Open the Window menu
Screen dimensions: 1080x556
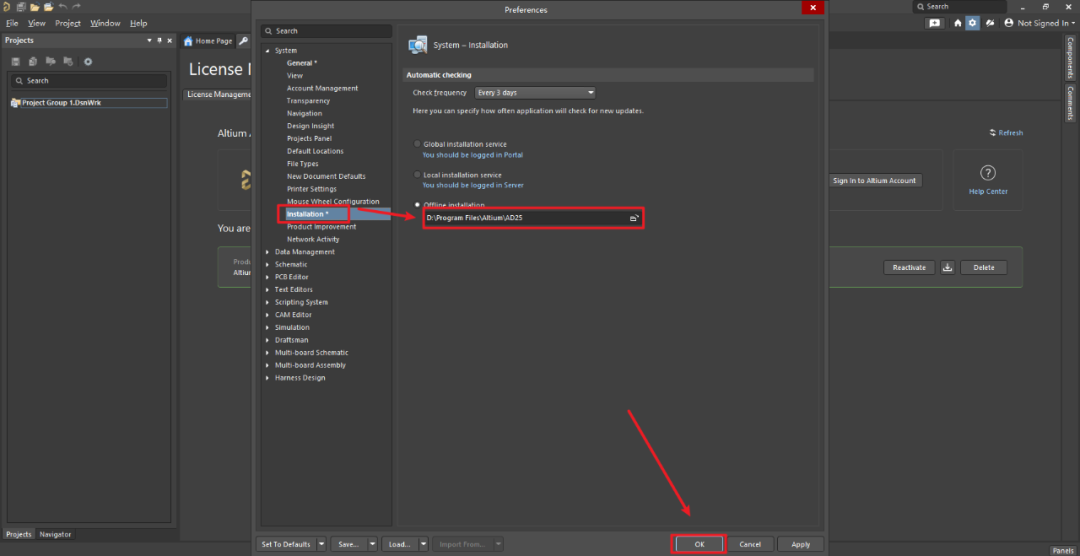105,23
